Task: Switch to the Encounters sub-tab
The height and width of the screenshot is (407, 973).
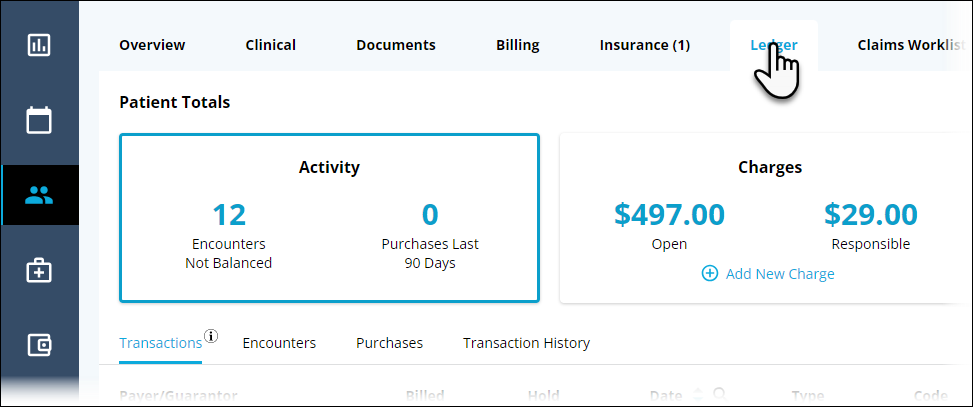Action: point(279,343)
